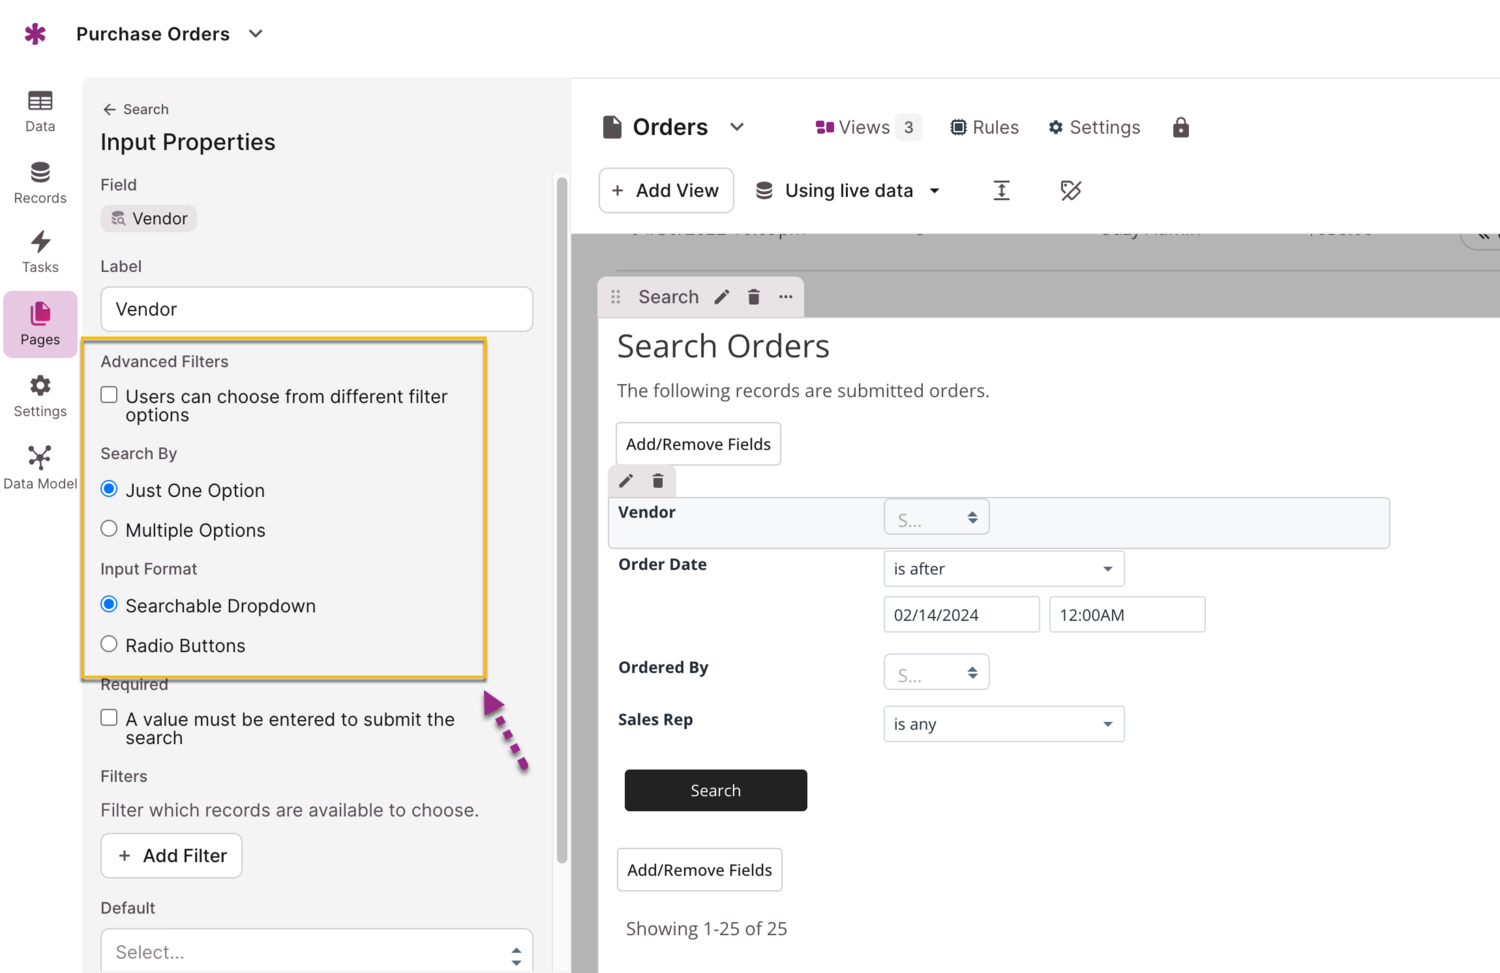Image resolution: width=1500 pixels, height=973 pixels.
Task: Click the black Search button
Action: click(715, 790)
